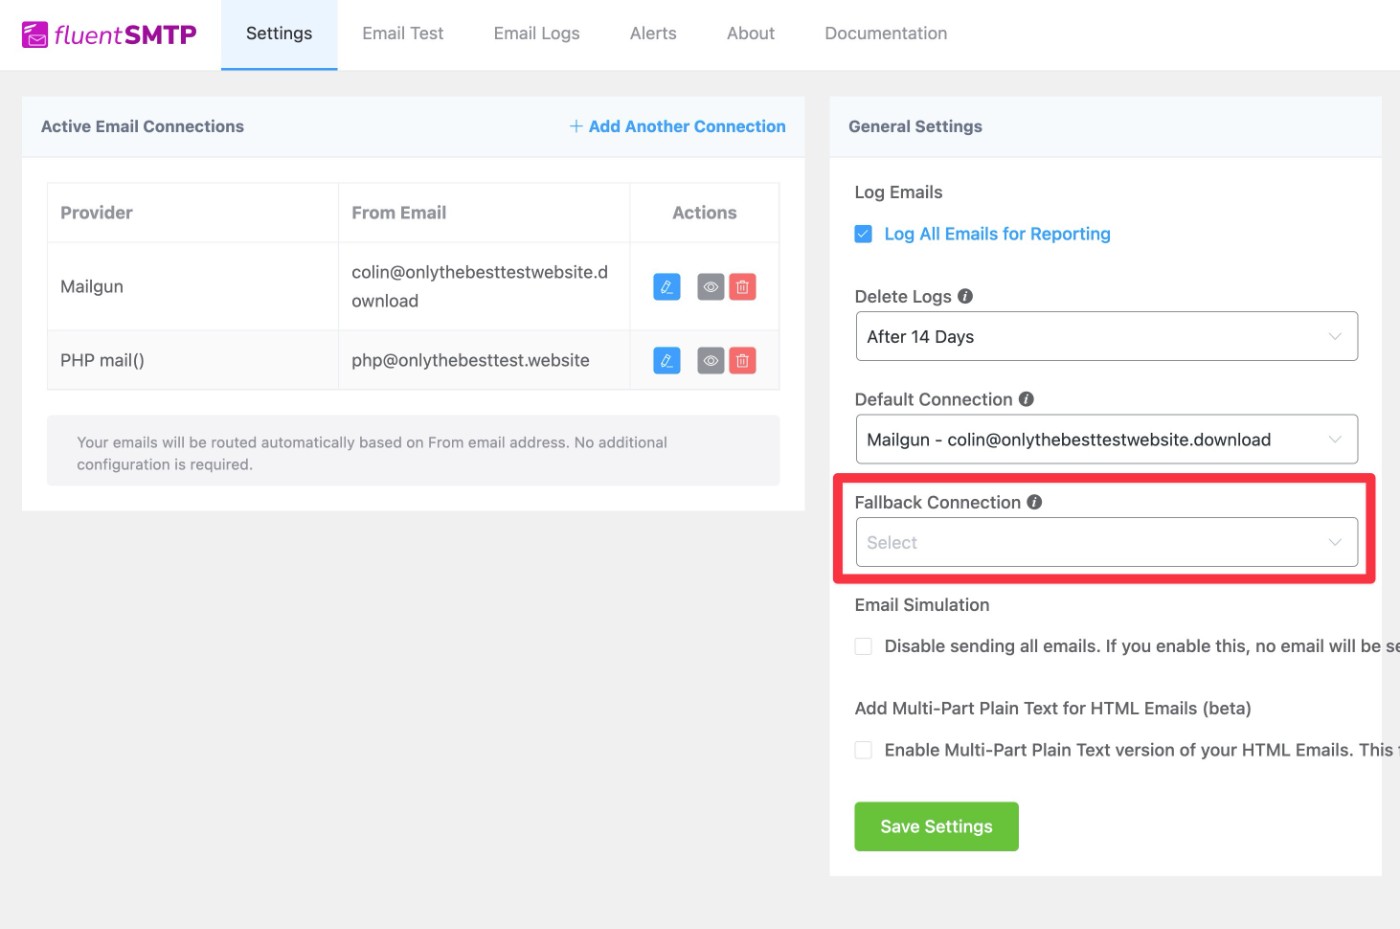Select the colin@onlythebesttestwebsite.download From Email cell
The width and height of the screenshot is (1400, 929).
click(484, 287)
